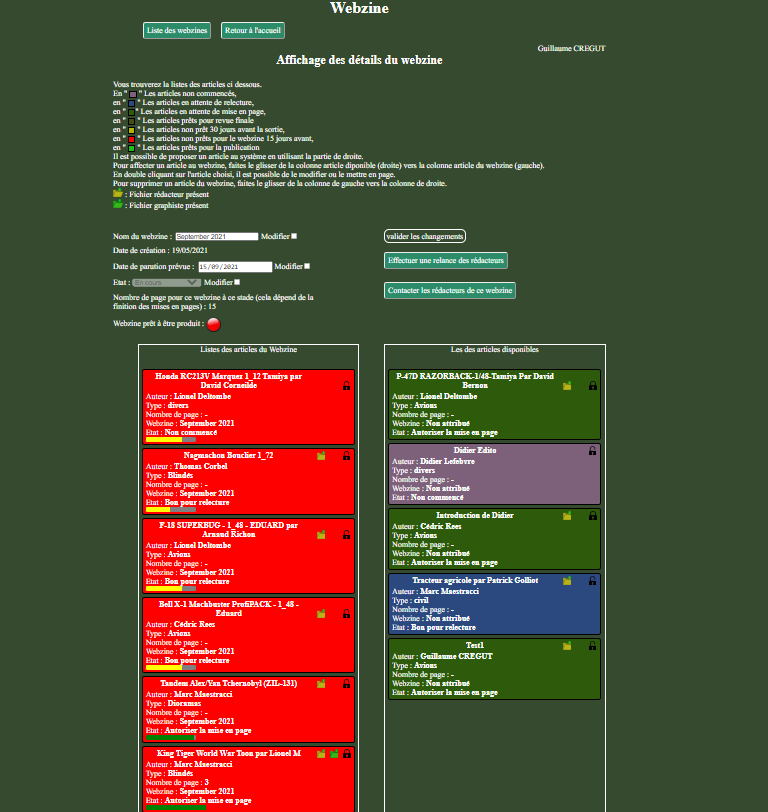768x812 pixels.
Task: Open writer file folder on Tracteur agricole article
Action: (x=567, y=581)
